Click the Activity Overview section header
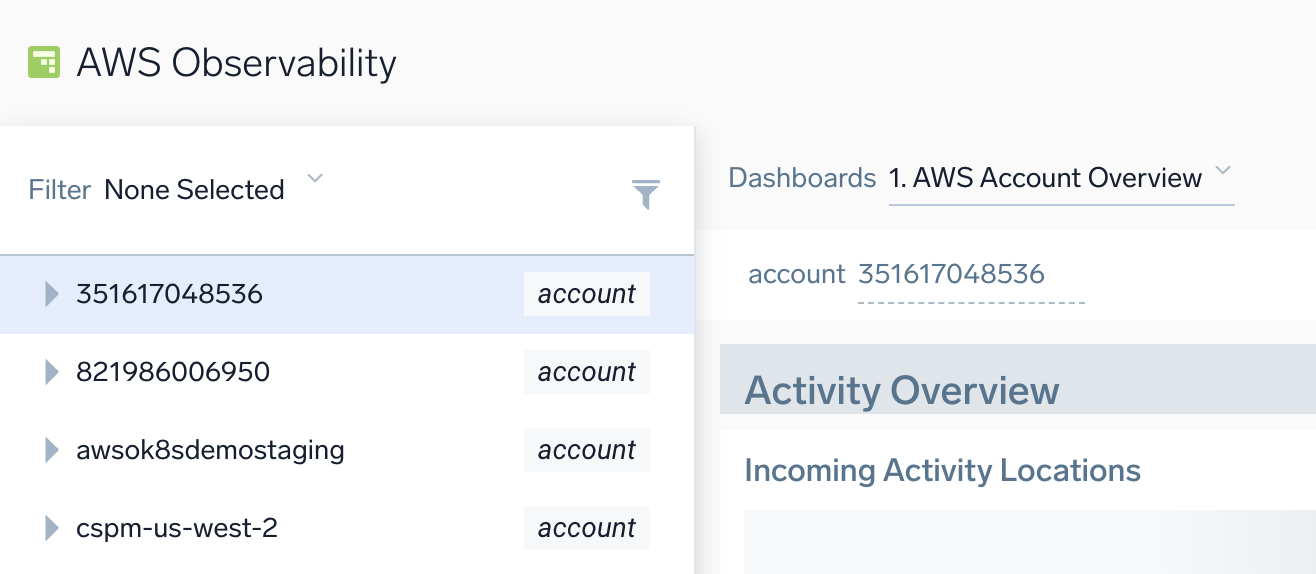The height and width of the screenshot is (574, 1316). point(902,390)
